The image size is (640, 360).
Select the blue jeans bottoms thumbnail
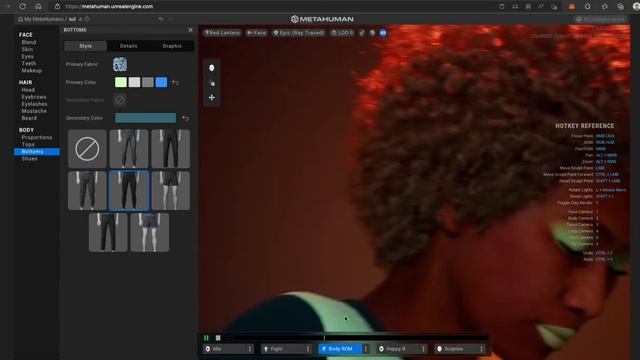129,149
